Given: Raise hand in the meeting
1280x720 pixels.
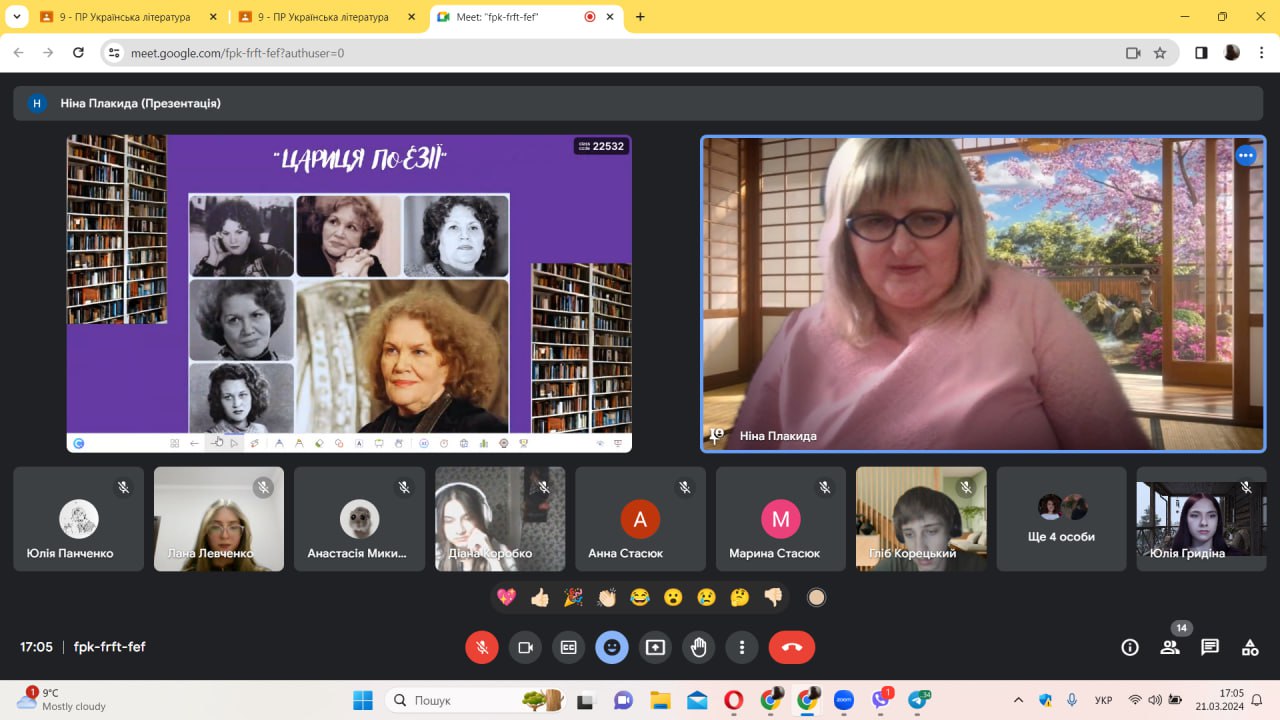Looking at the screenshot, I should coord(698,647).
